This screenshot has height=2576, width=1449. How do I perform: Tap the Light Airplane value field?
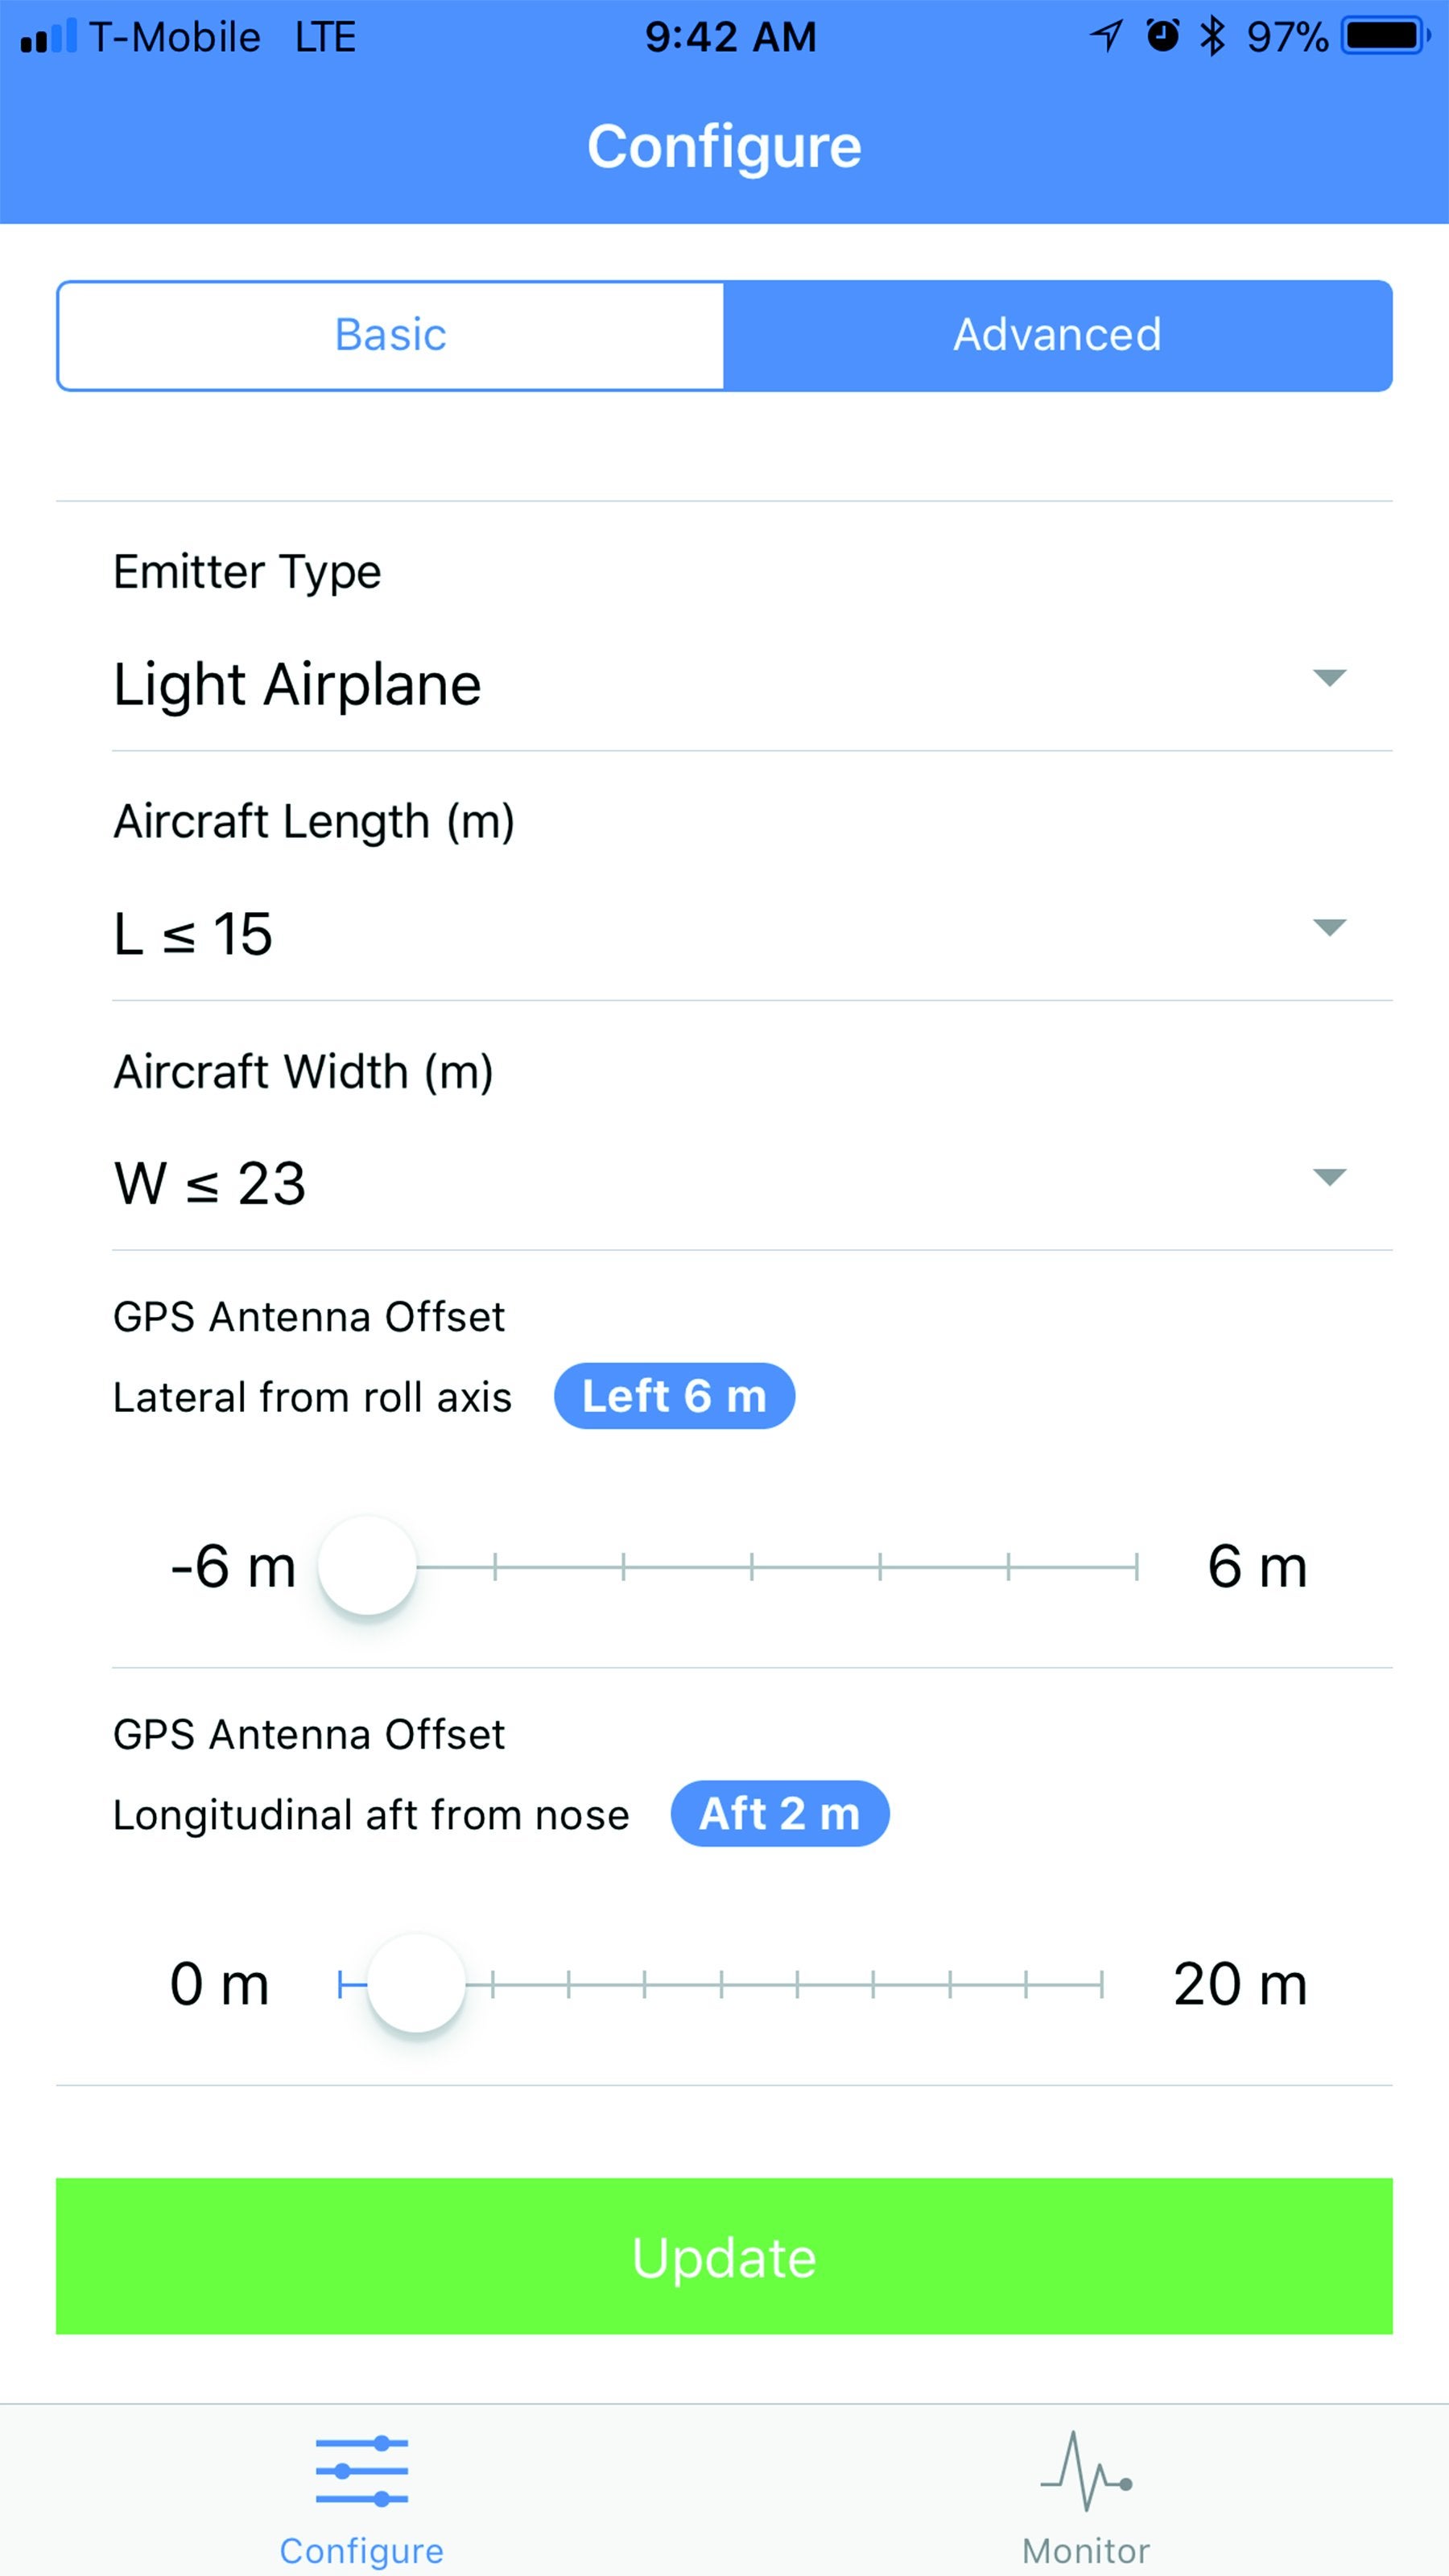[298, 685]
